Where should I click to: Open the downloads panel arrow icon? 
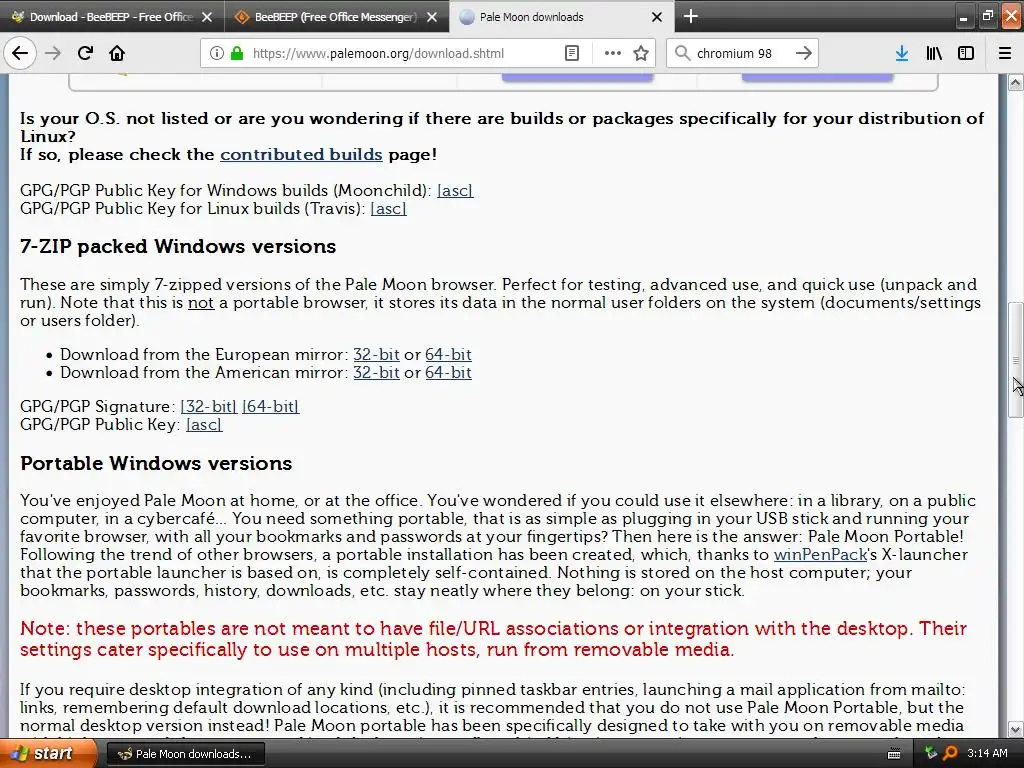click(x=902, y=53)
